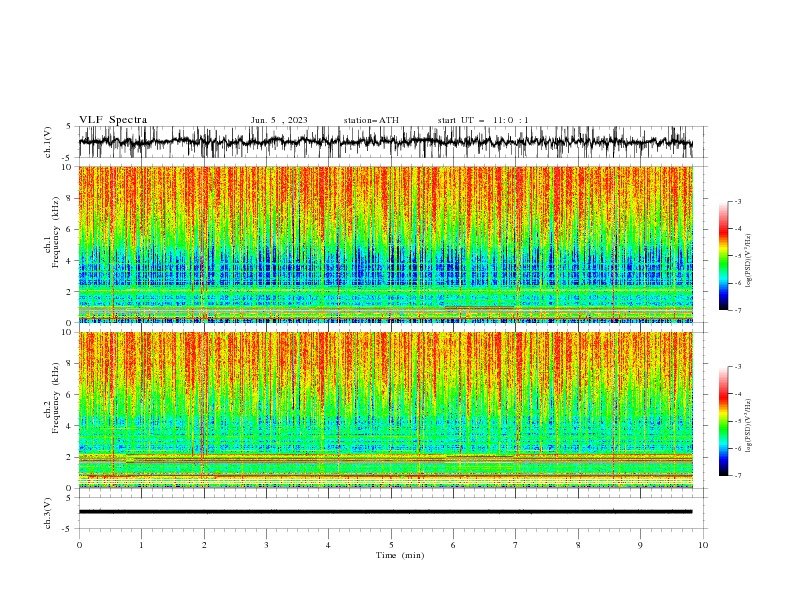Click the ch.1 spectrogram plot

tap(386, 244)
